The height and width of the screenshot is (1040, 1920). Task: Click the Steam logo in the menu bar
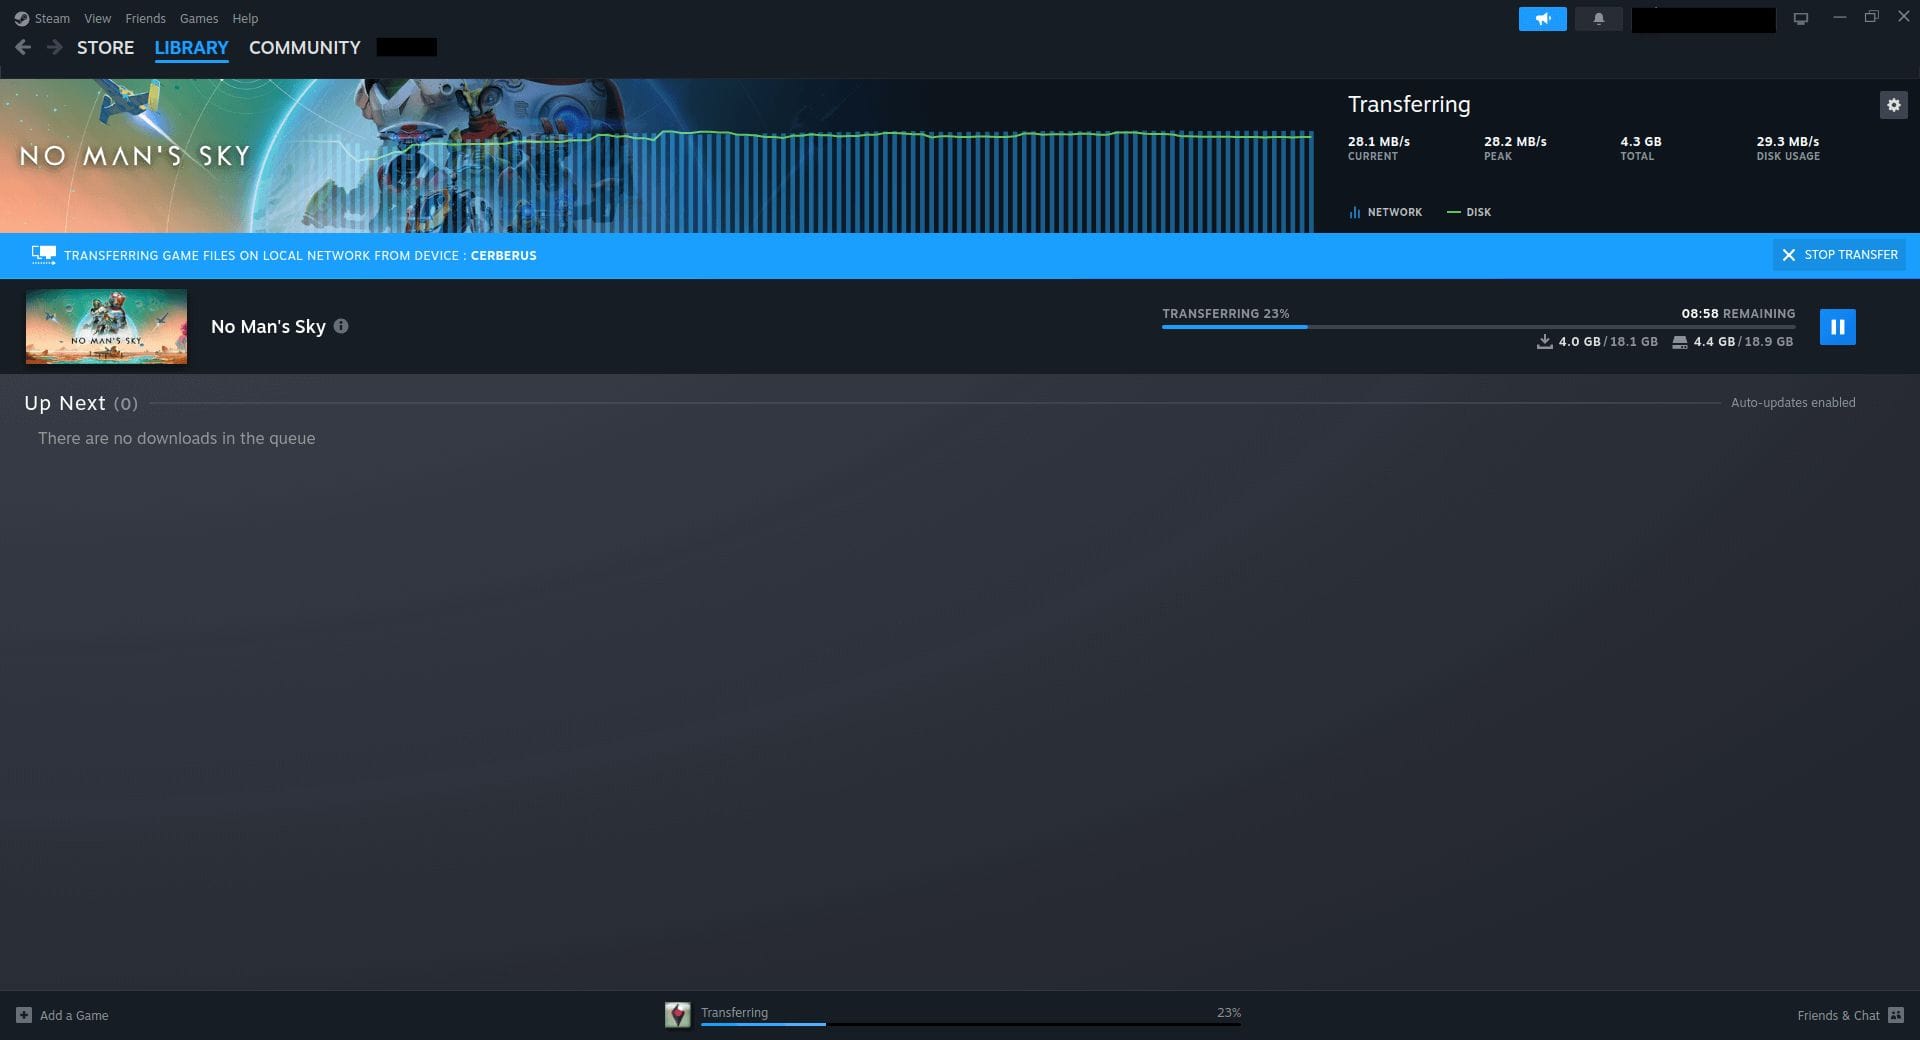point(22,18)
